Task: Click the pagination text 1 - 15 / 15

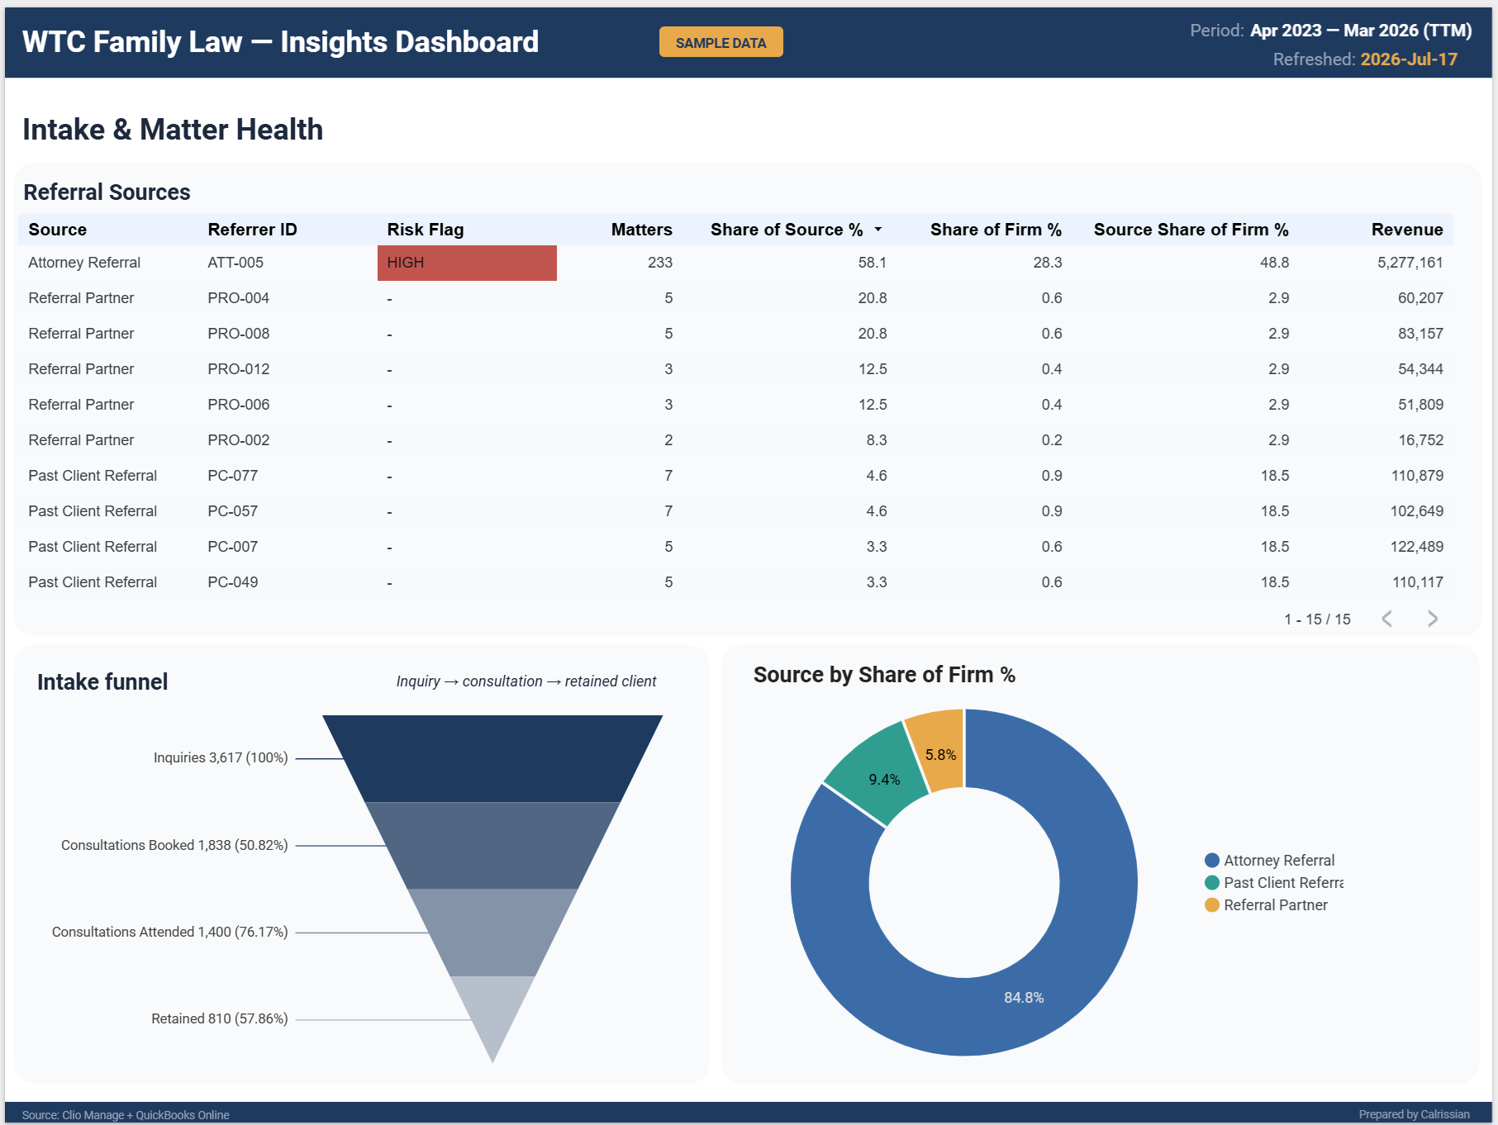Action: (1317, 620)
